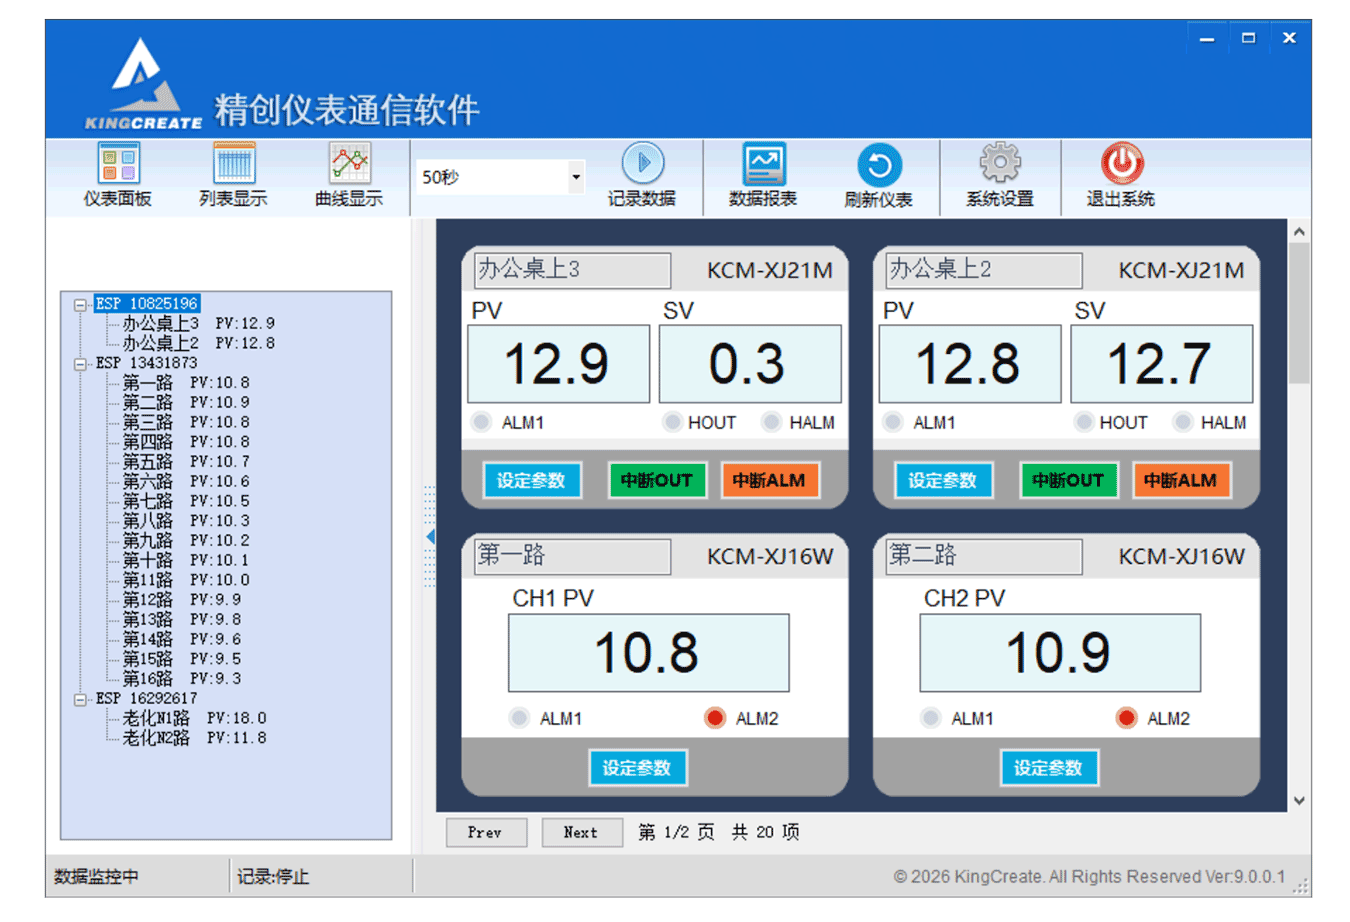Click the vertical scrollbar down arrow
The width and height of the screenshot is (1350, 922).
pyautogui.click(x=1300, y=801)
